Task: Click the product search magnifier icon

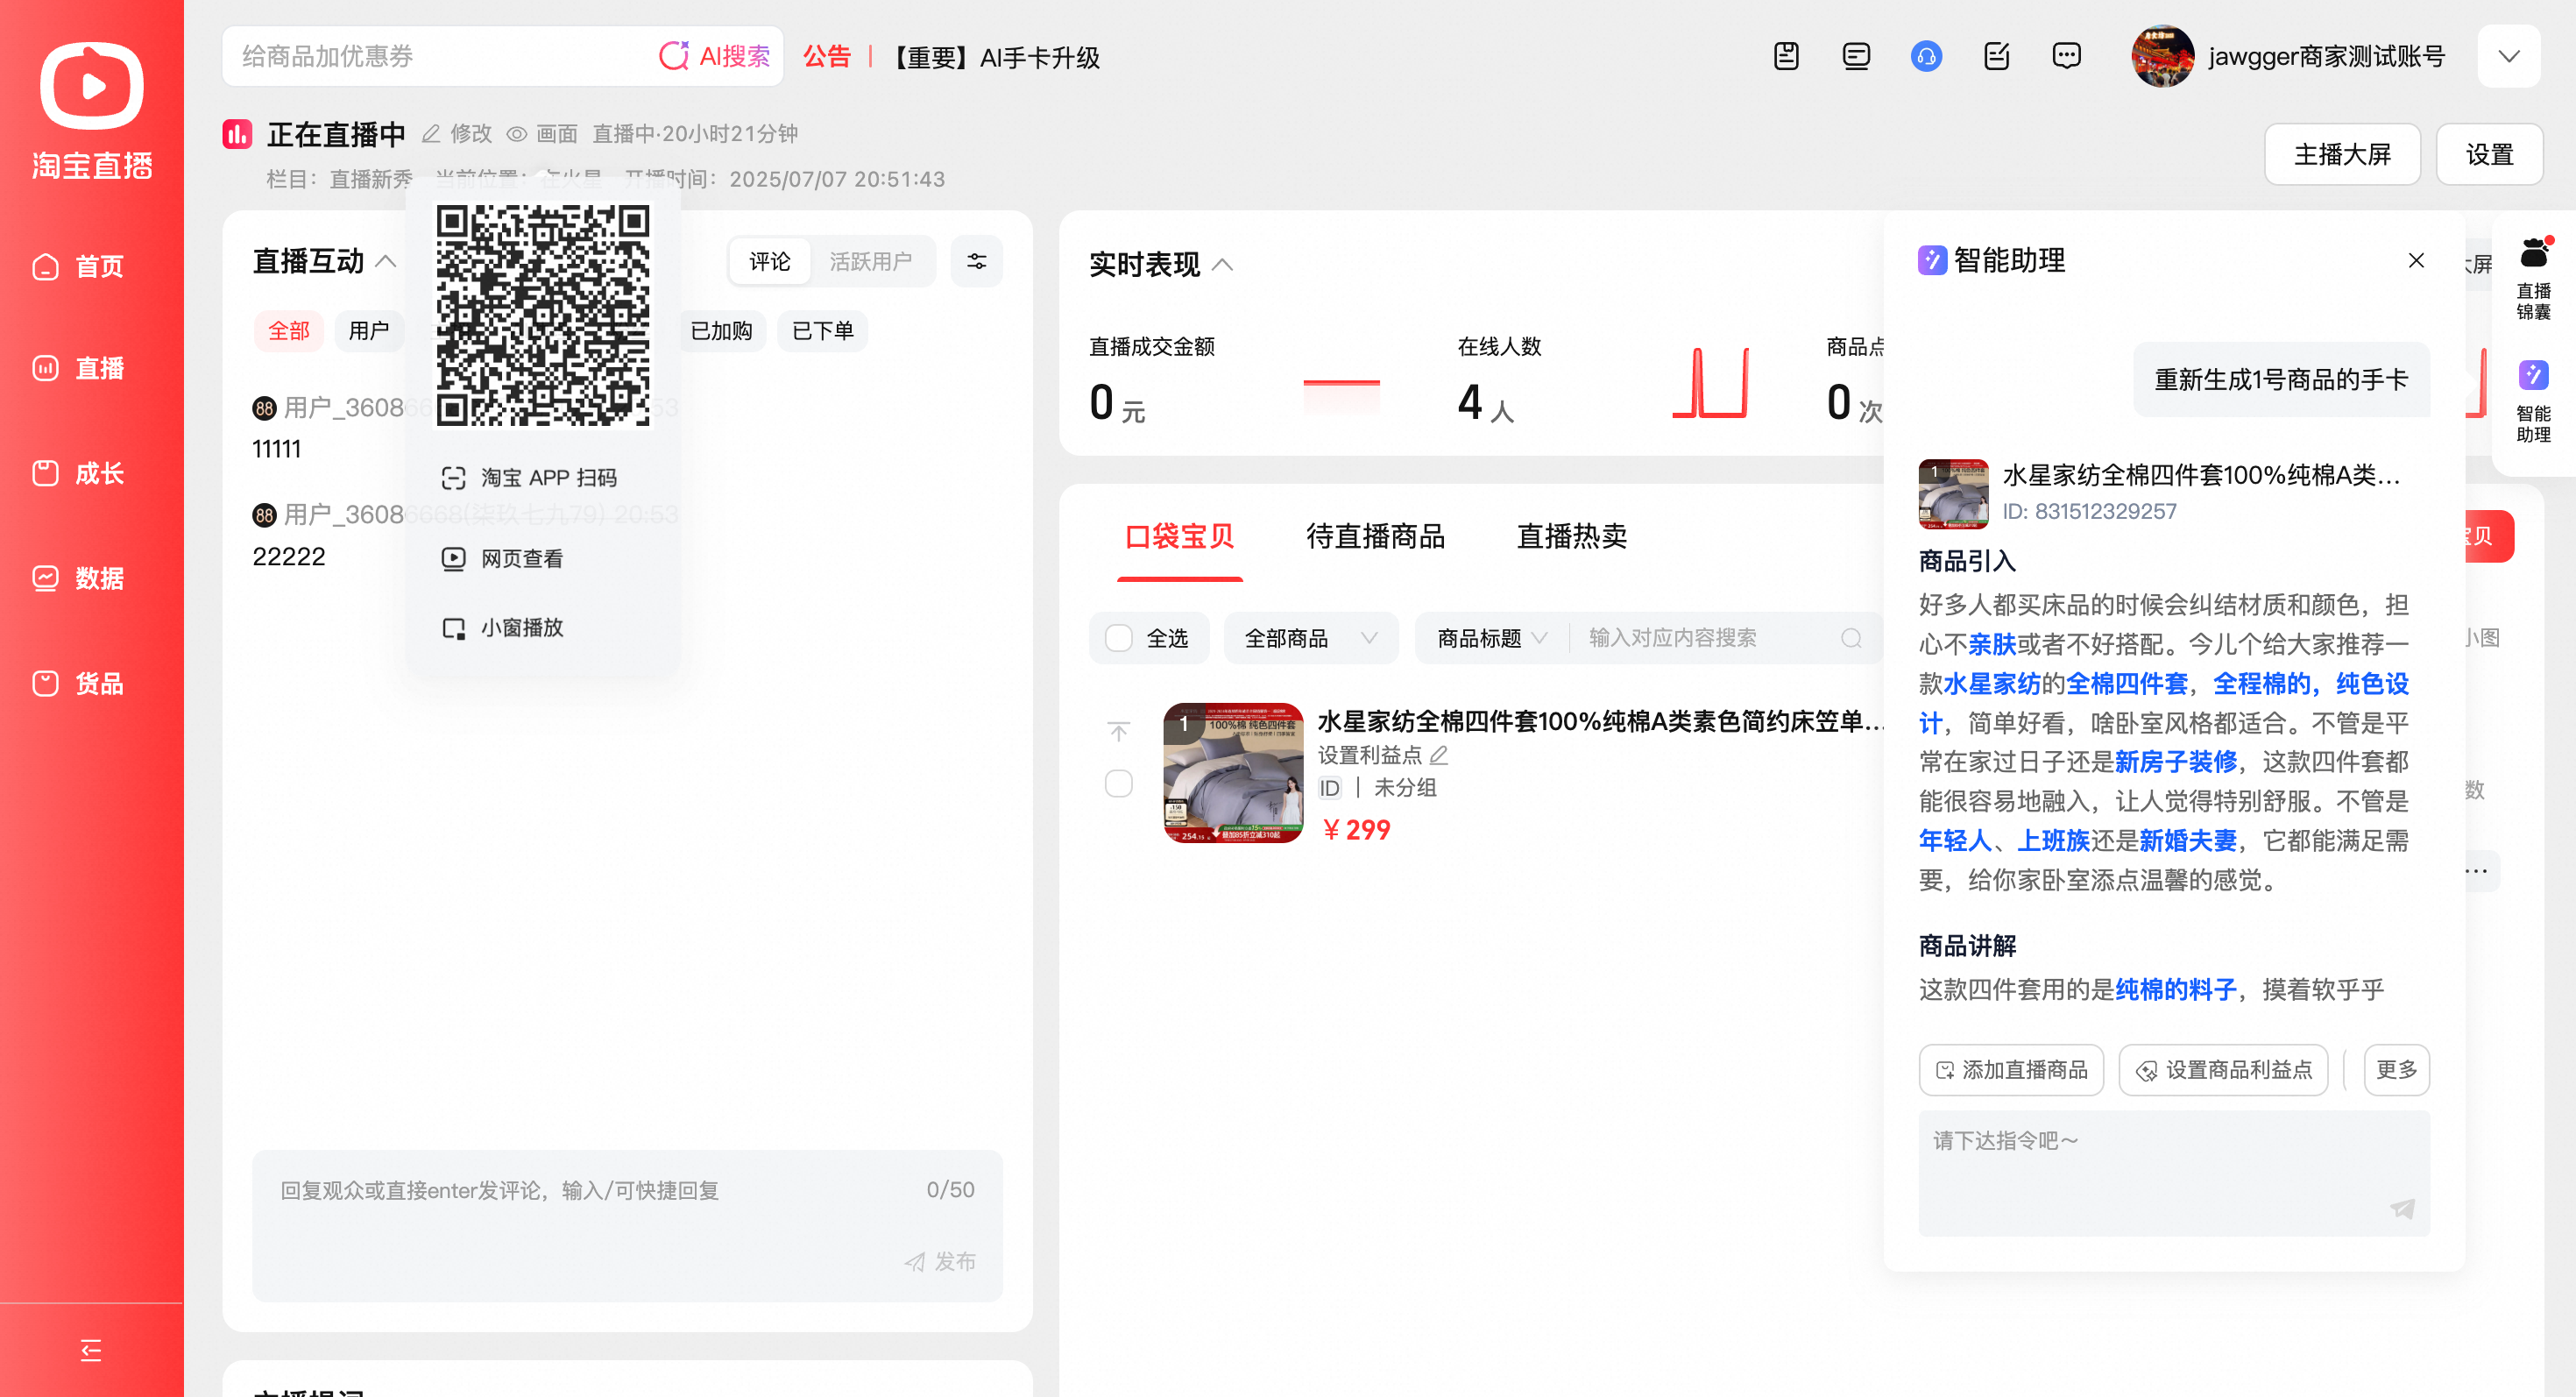Action: (x=1851, y=638)
